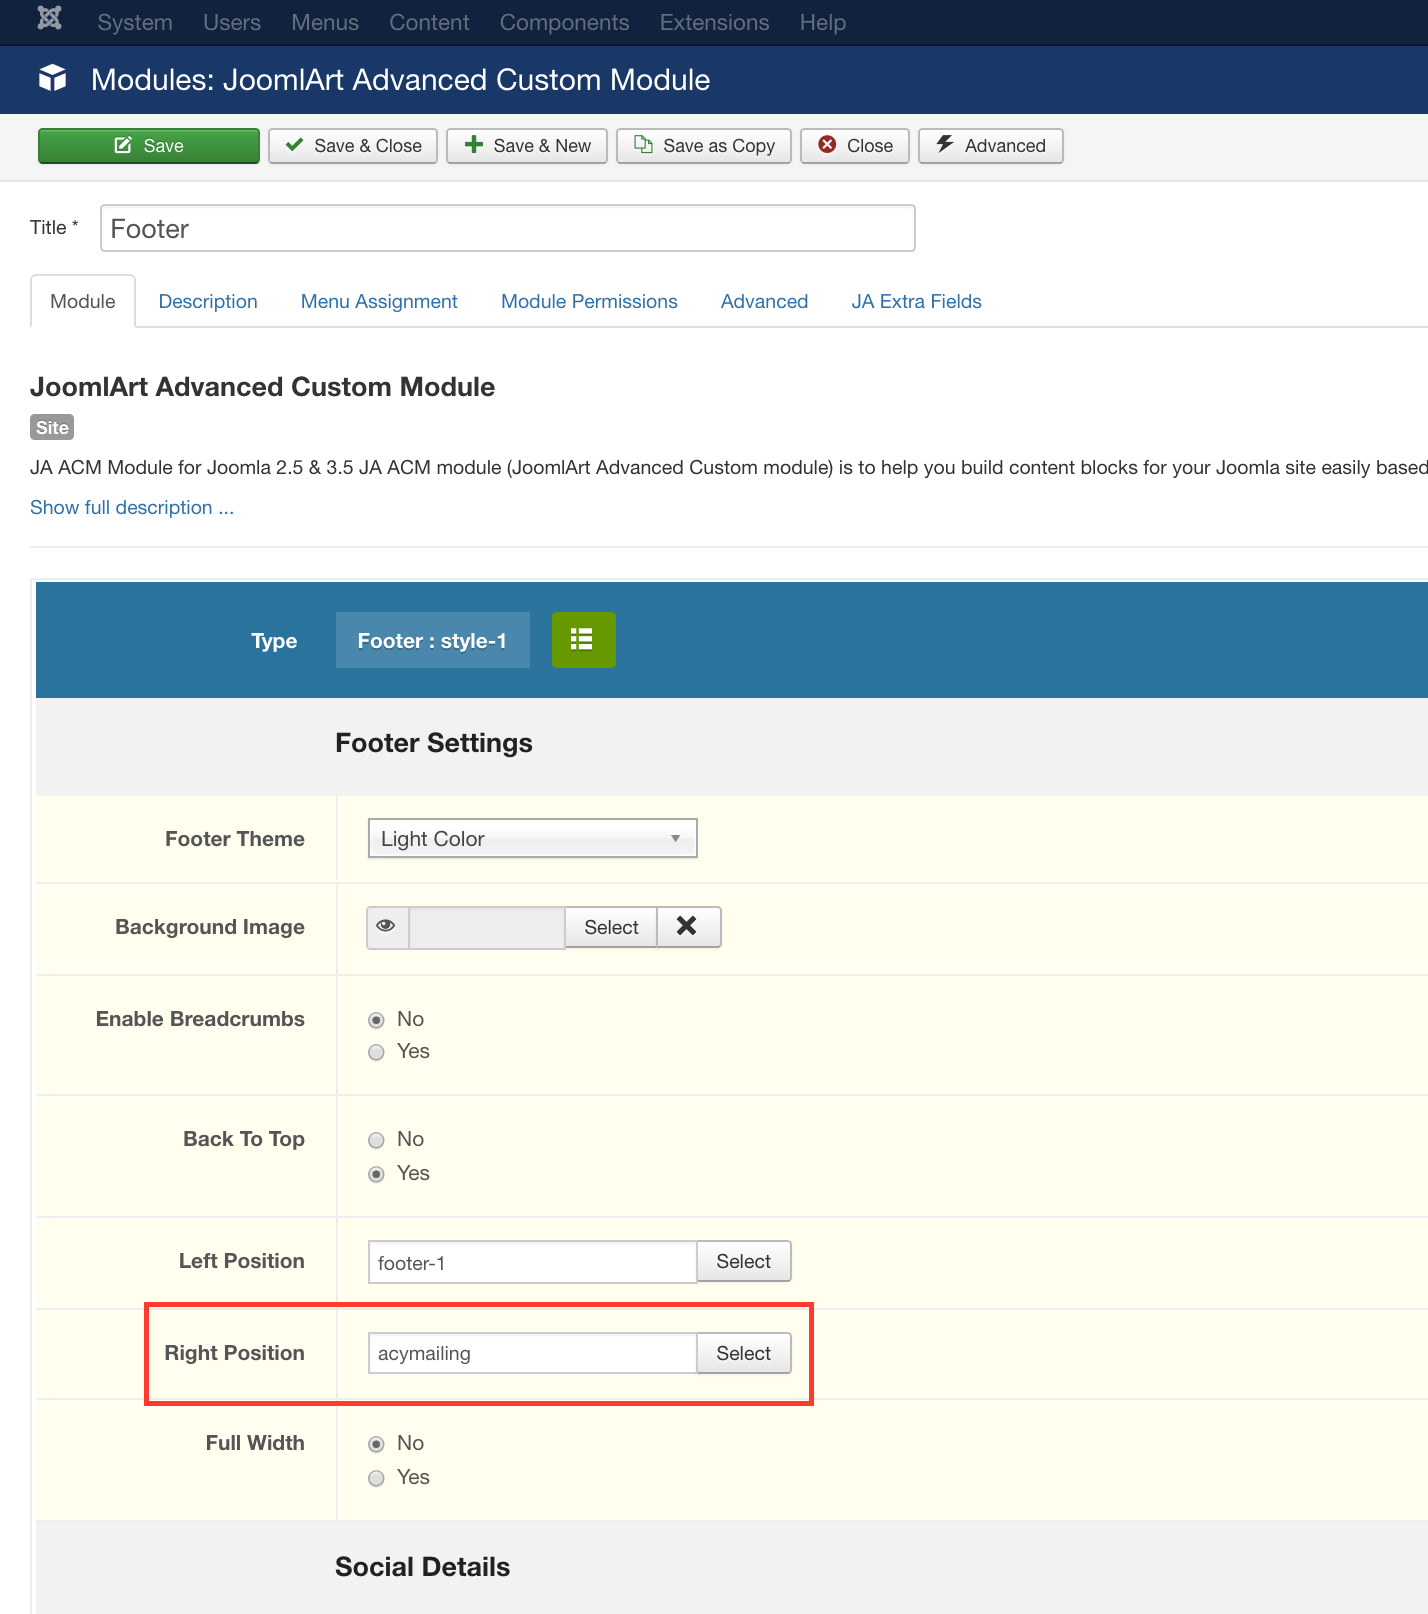
Task: Click the Title input field
Action: (x=507, y=229)
